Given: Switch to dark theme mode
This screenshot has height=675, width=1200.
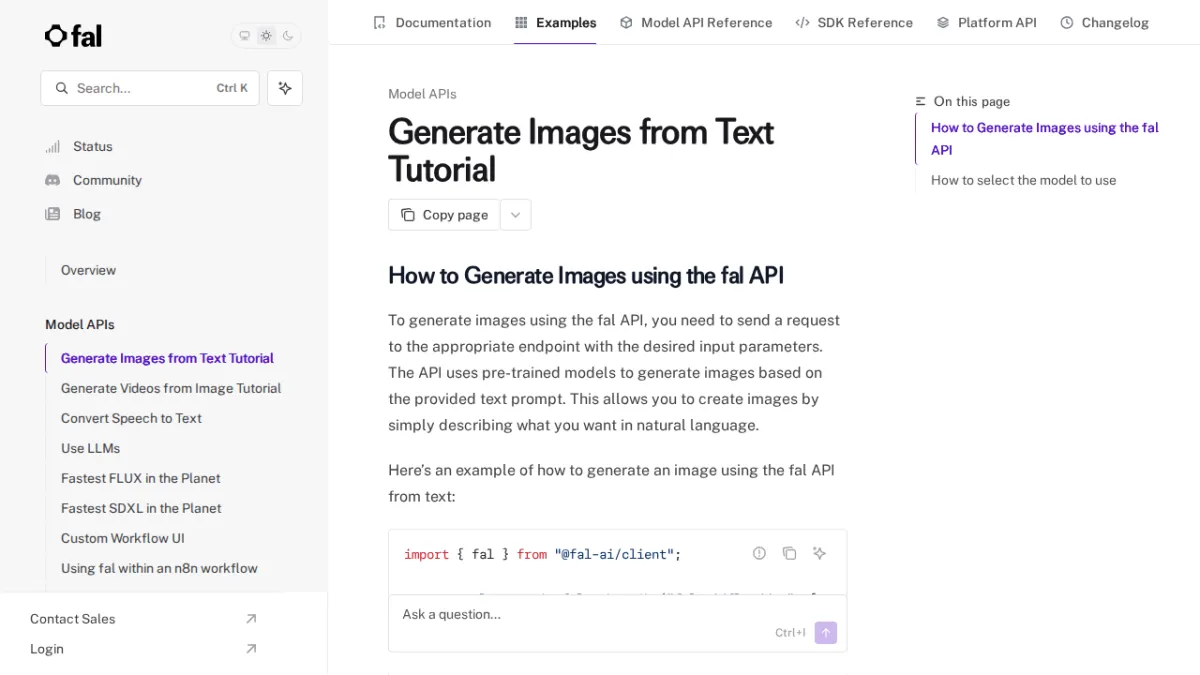Looking at the screenshot, I should (288, 36).
